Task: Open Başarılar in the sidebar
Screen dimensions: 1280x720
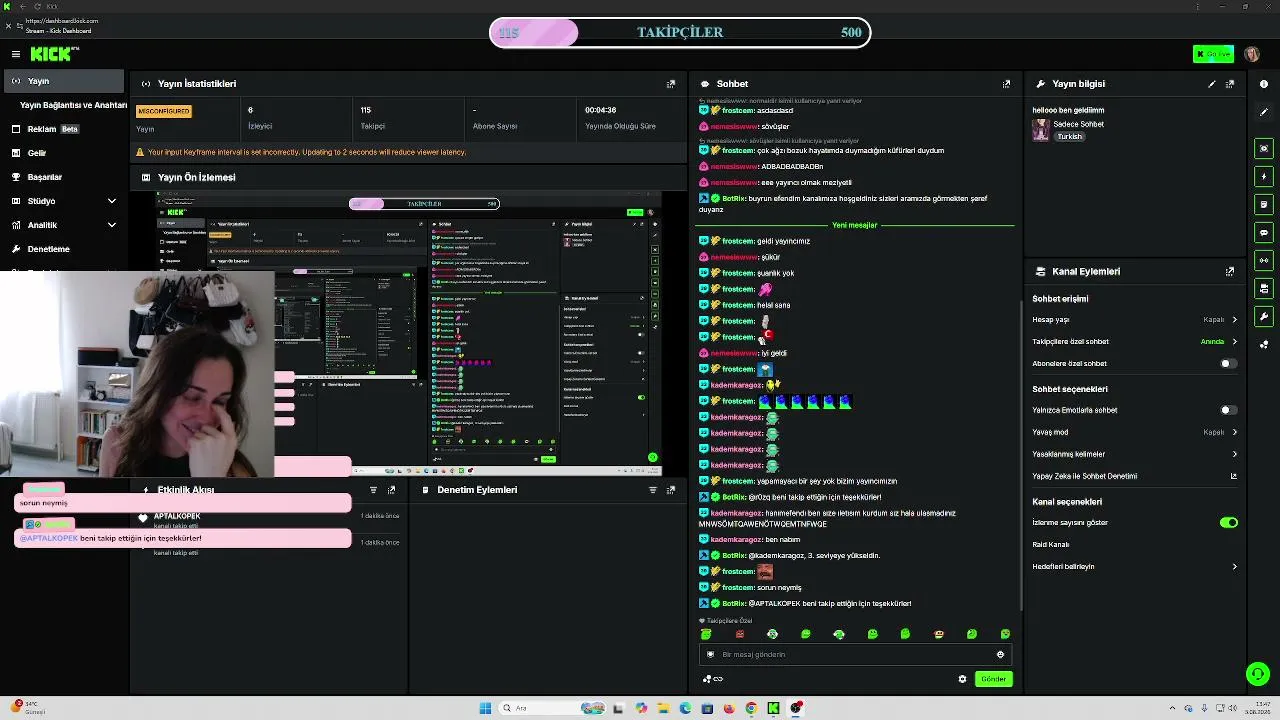Action: pyautogui.click(x=64, y=177)
